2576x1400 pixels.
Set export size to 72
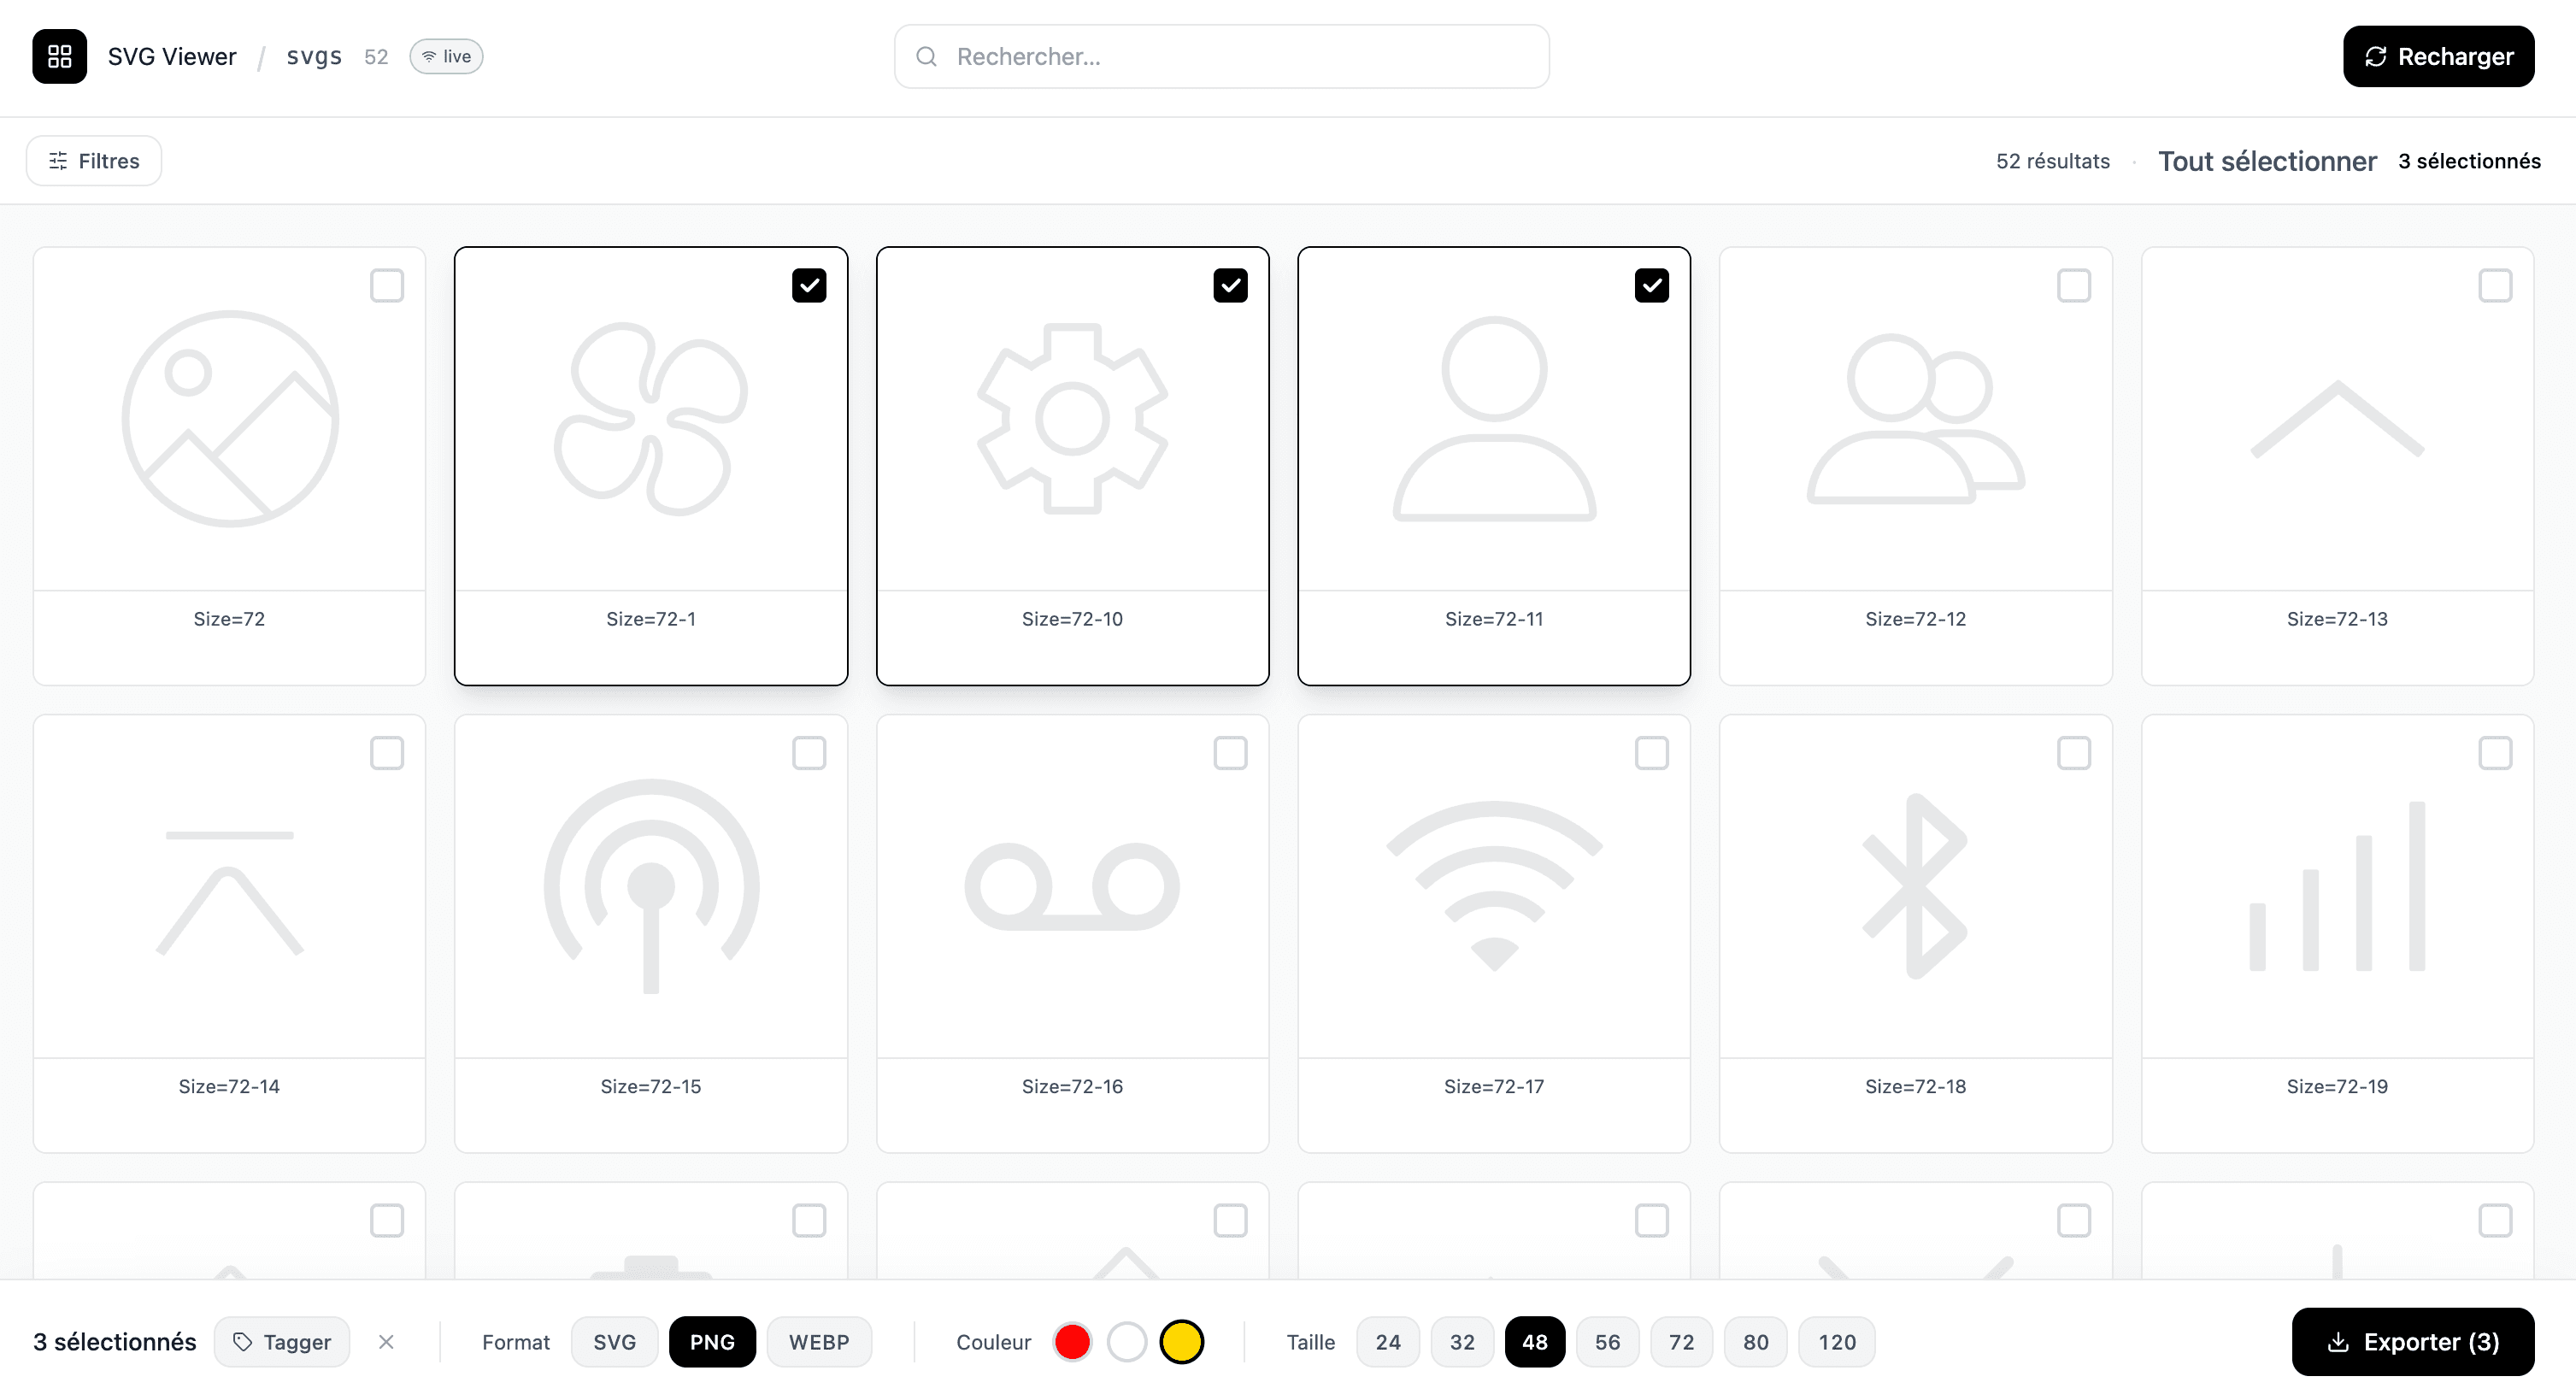tap(1682, 1341)
